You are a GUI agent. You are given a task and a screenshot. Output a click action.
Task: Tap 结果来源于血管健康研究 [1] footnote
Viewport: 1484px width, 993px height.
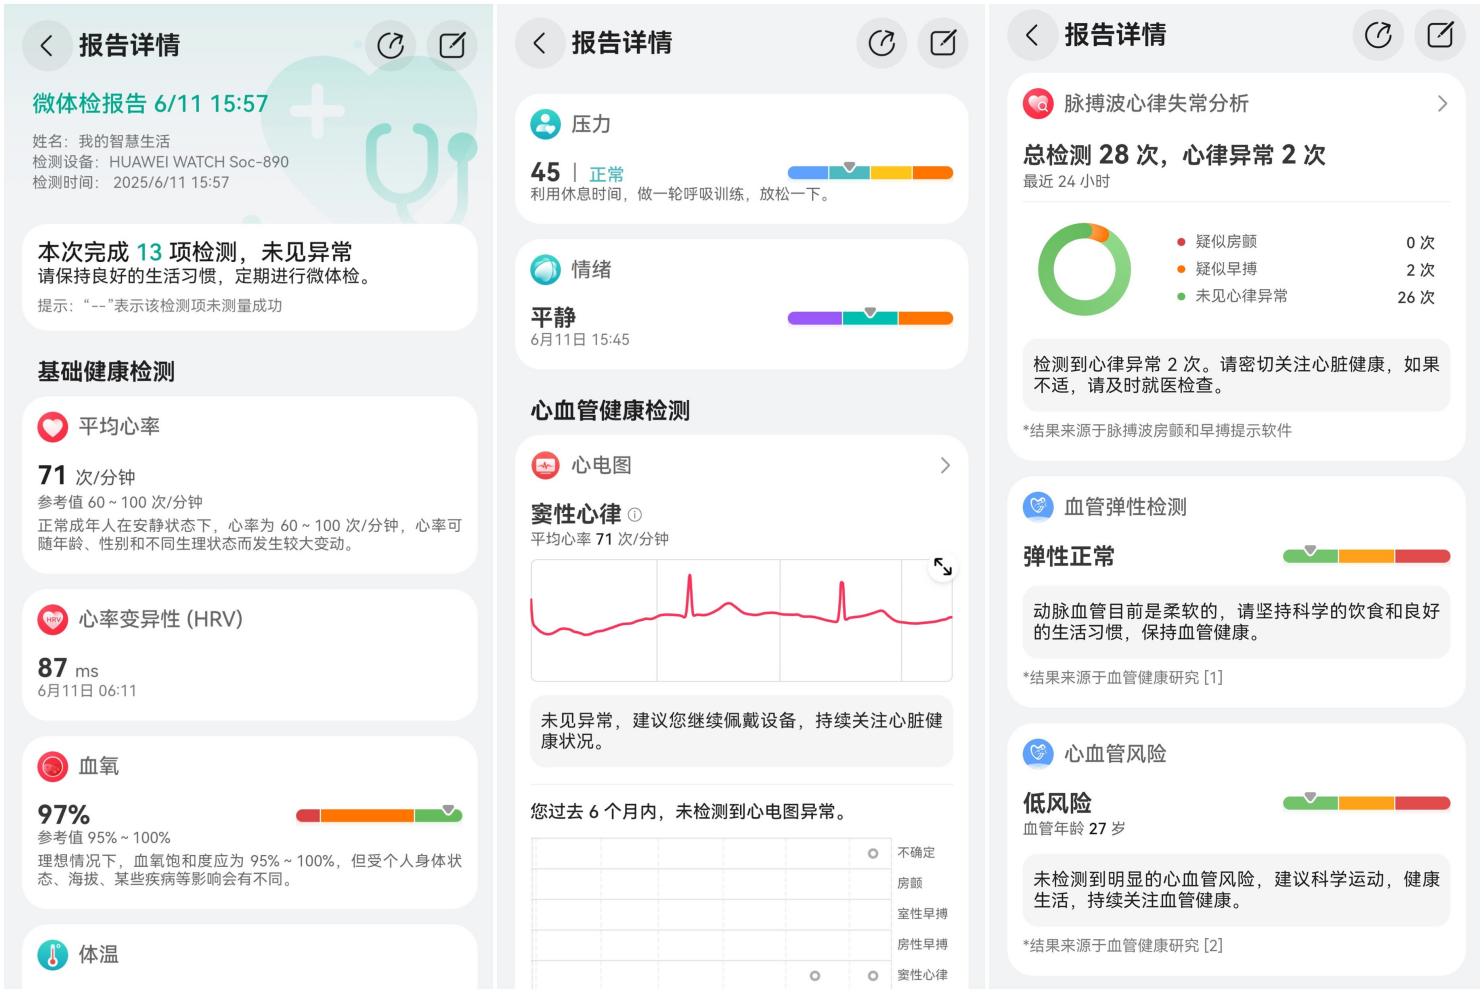click(x=1123, y=677)
